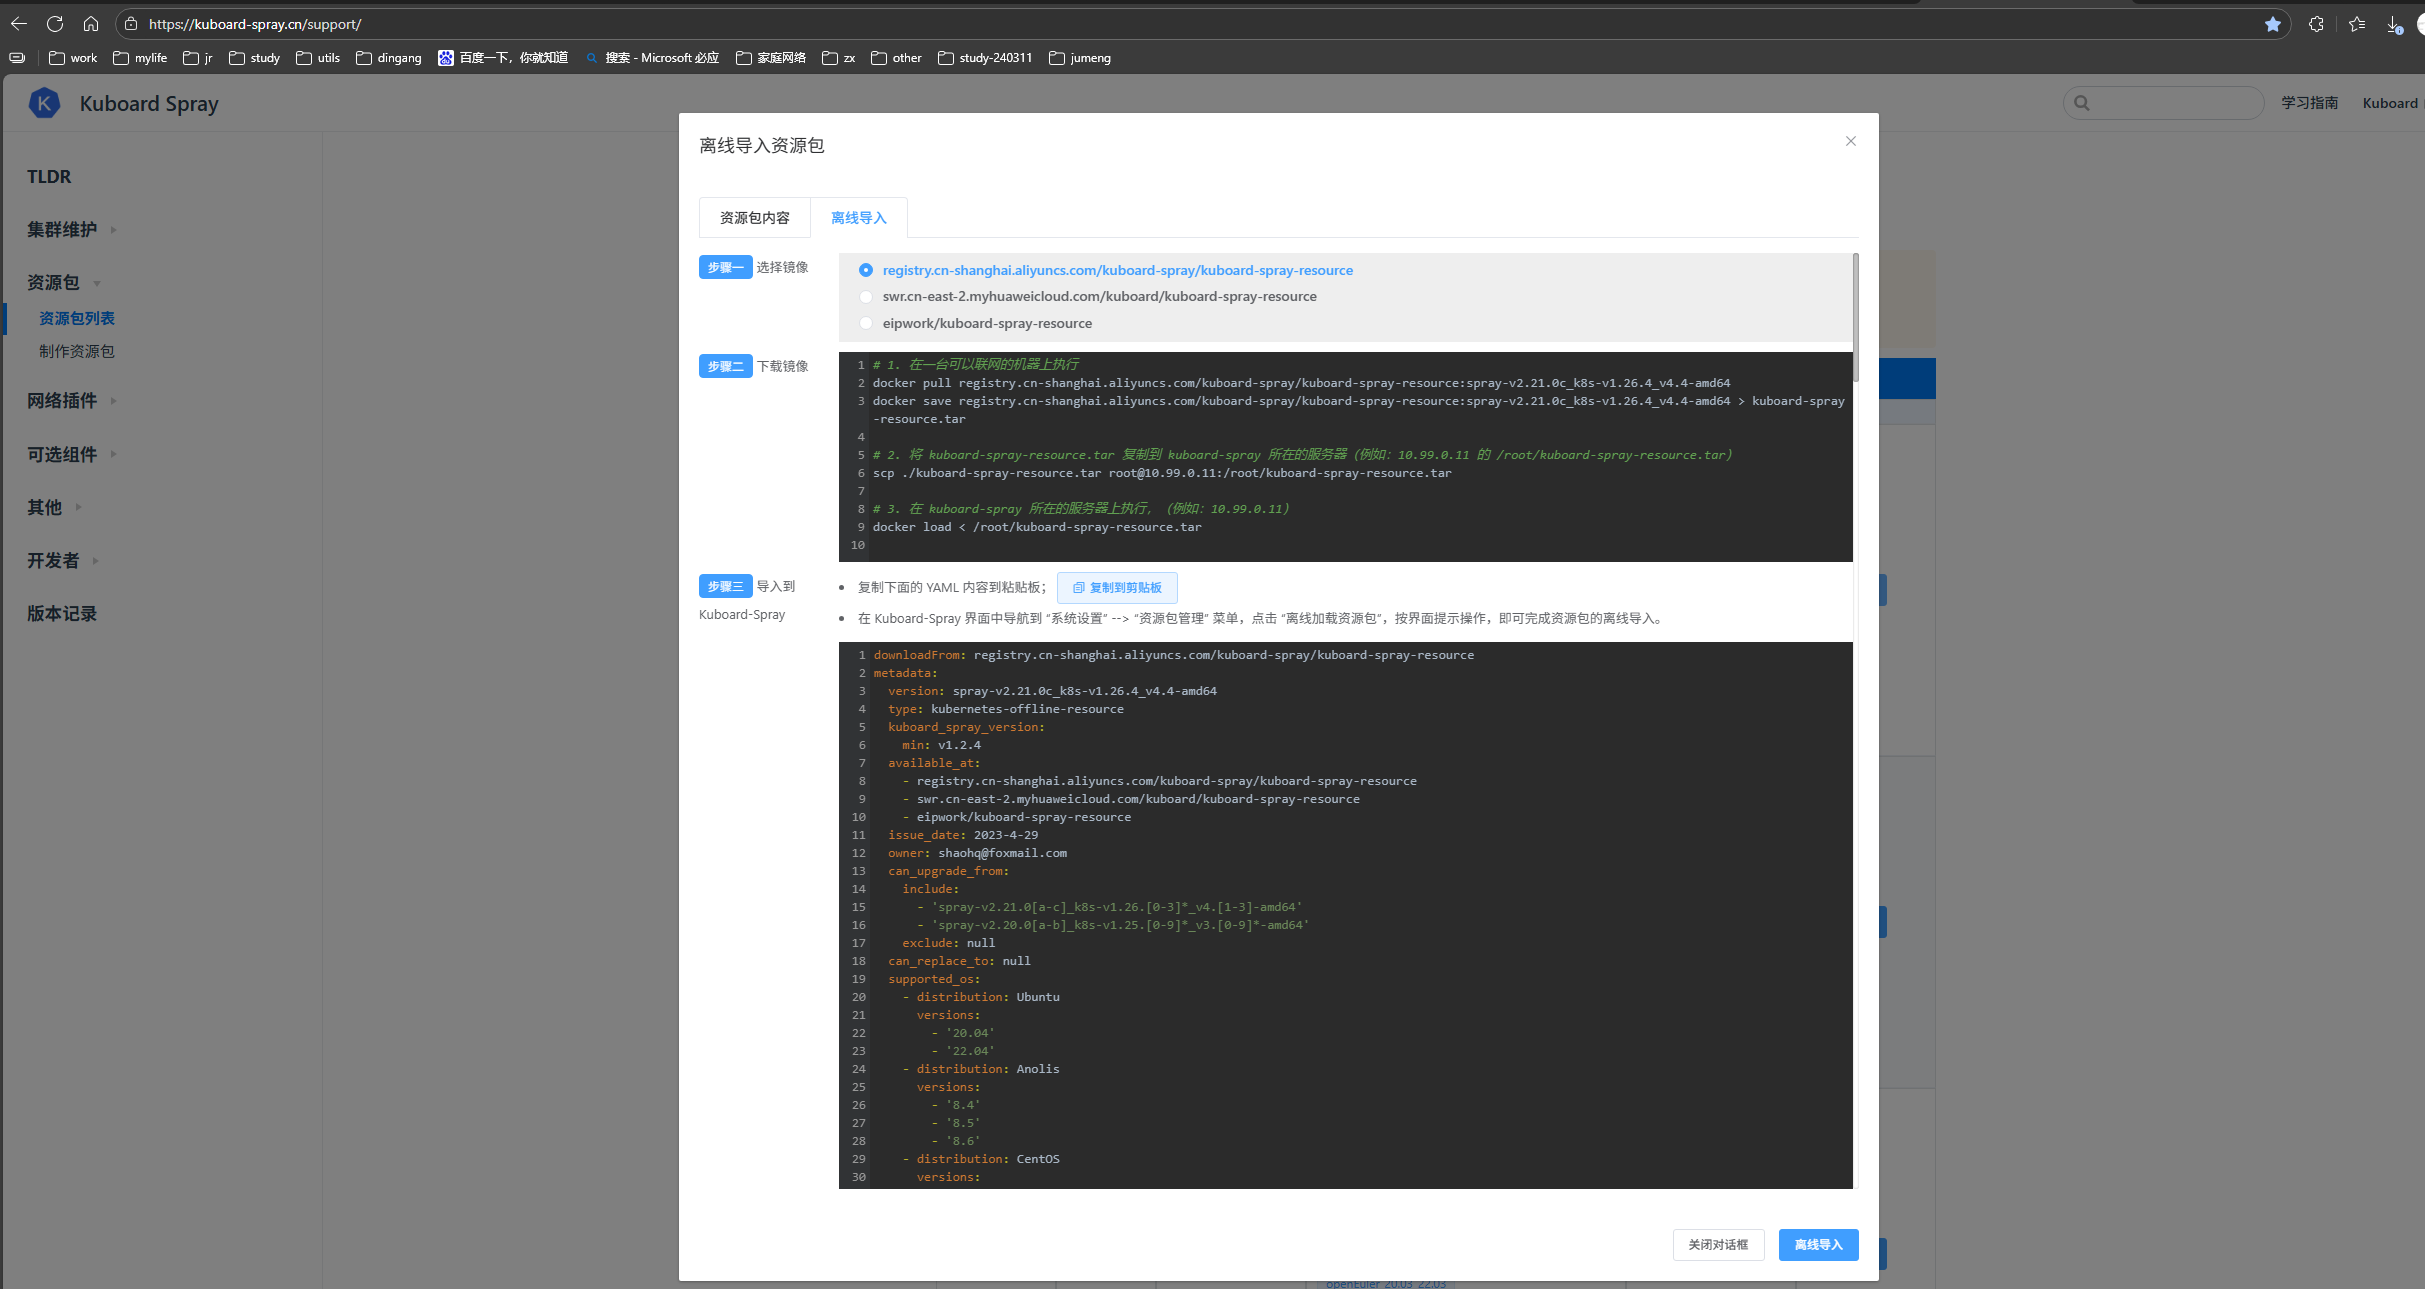Select the eipwork/kuboard-spray-resource radio option

click(866, 323)
